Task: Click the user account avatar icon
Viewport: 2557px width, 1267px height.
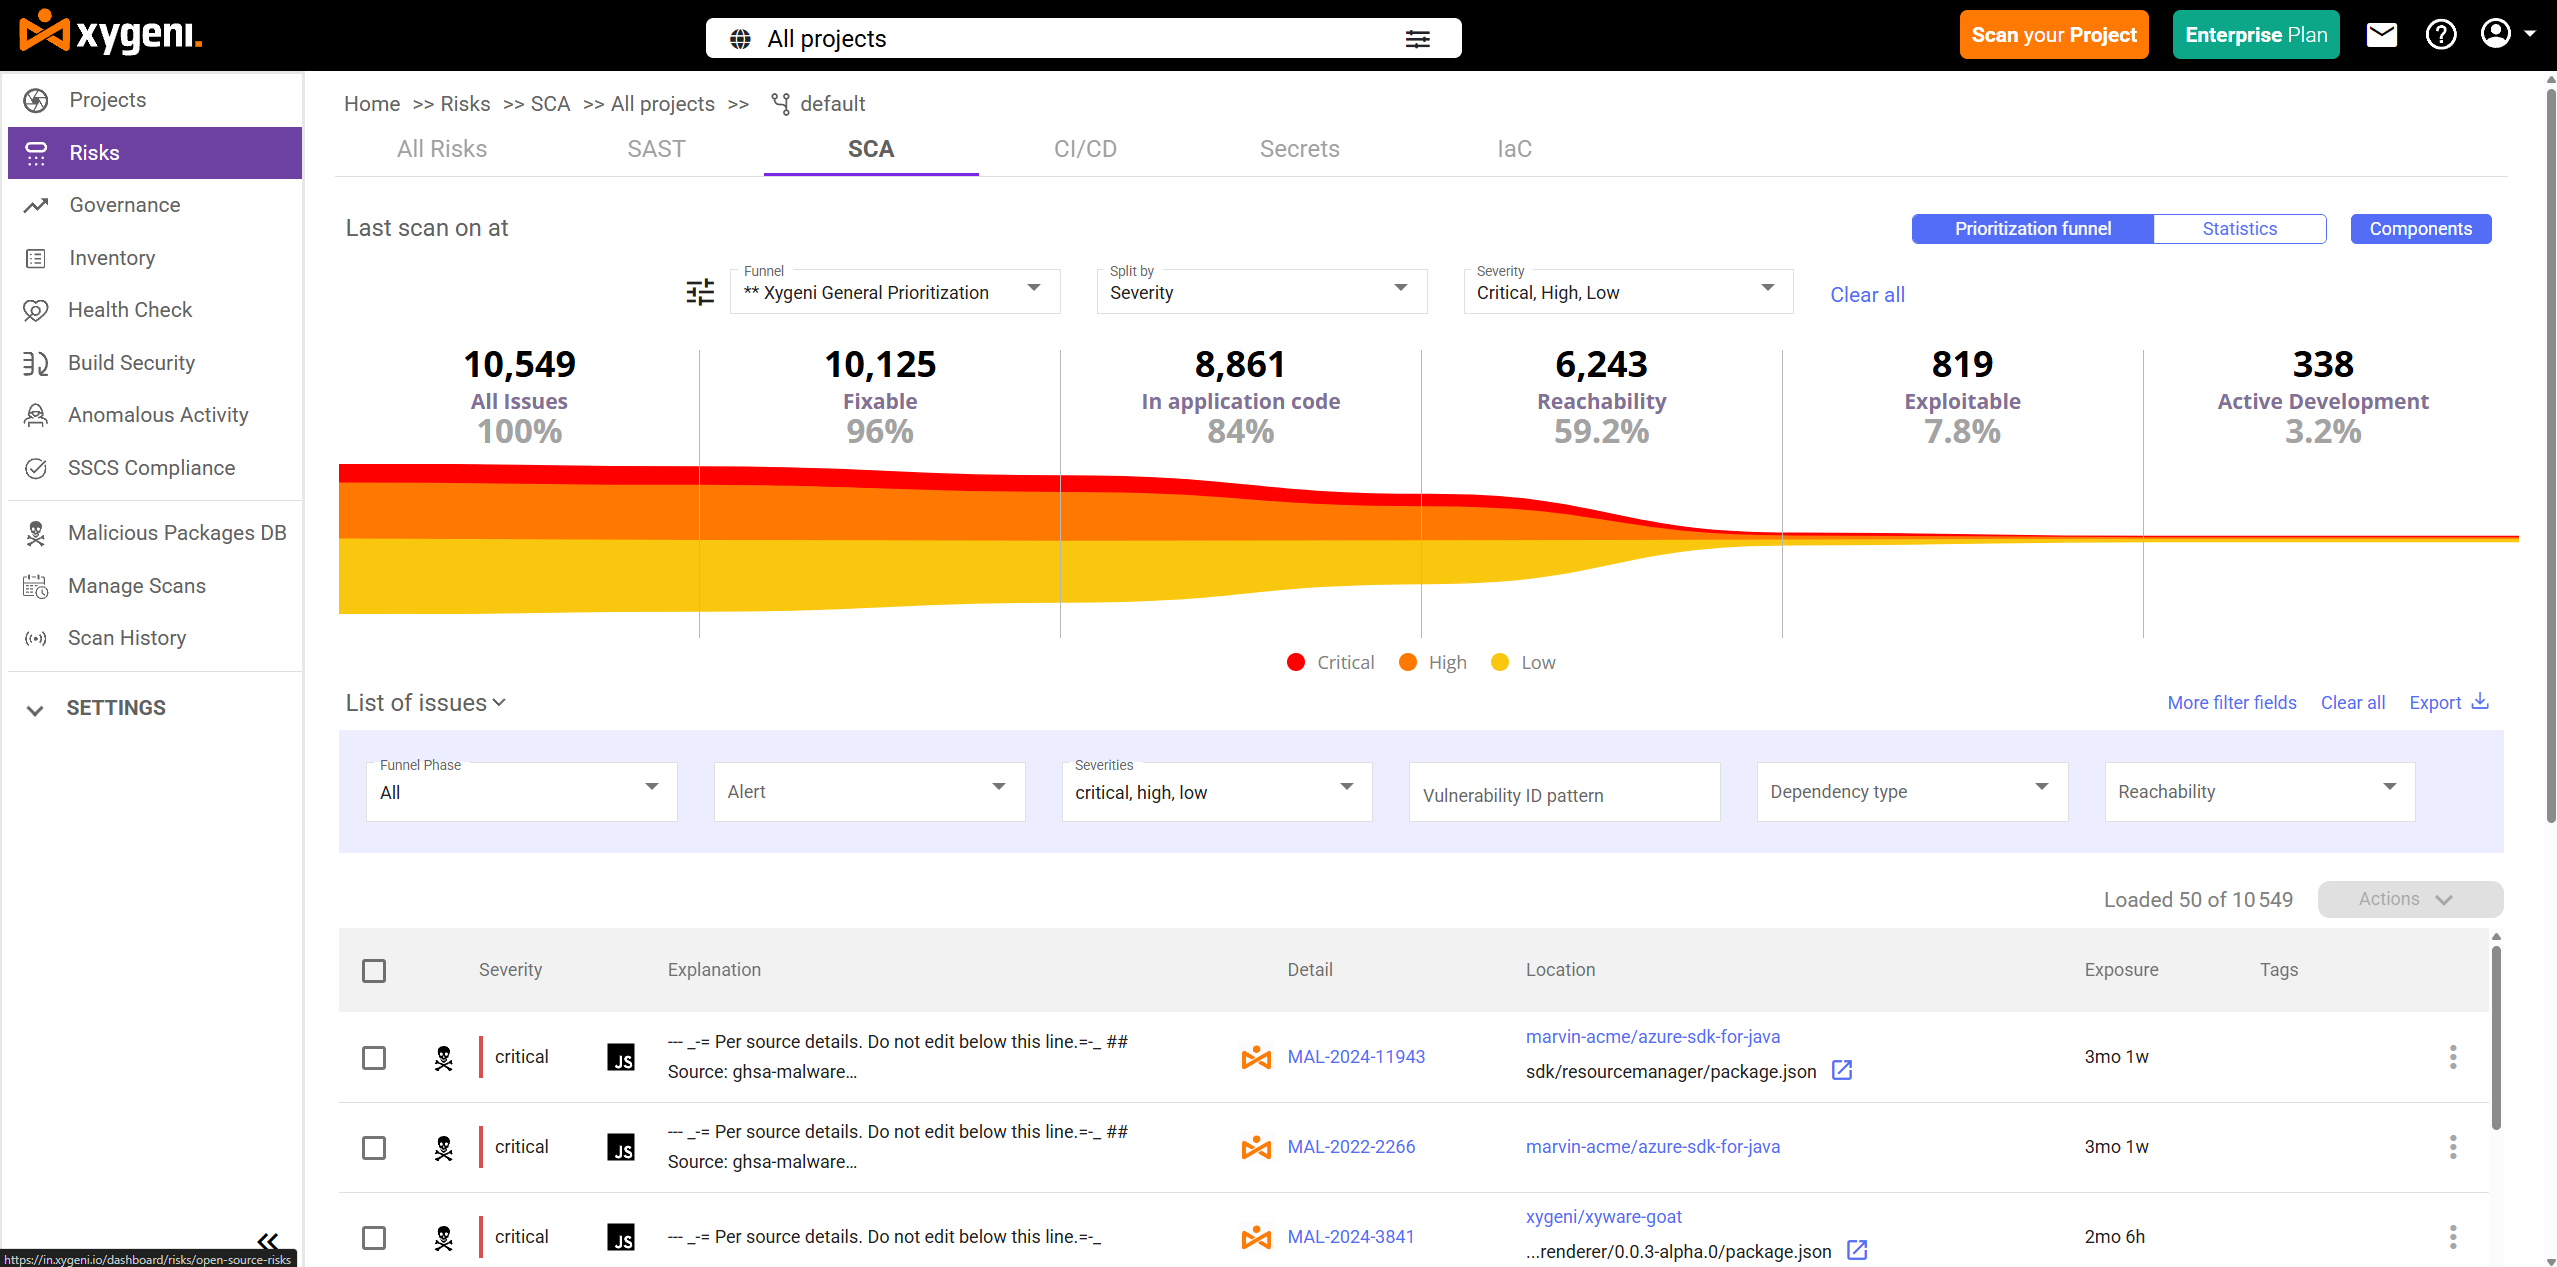Action: pos(2496,34)
